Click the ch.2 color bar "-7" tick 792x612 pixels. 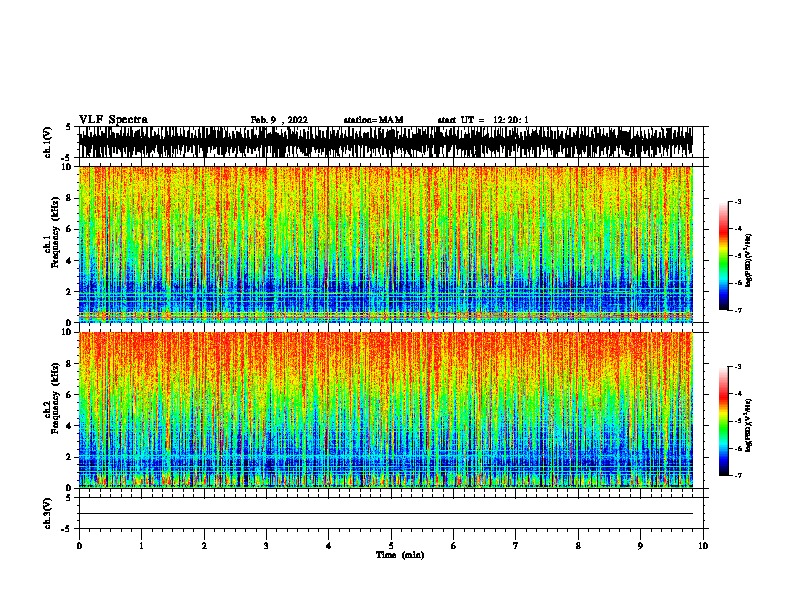tap(738, 476)
